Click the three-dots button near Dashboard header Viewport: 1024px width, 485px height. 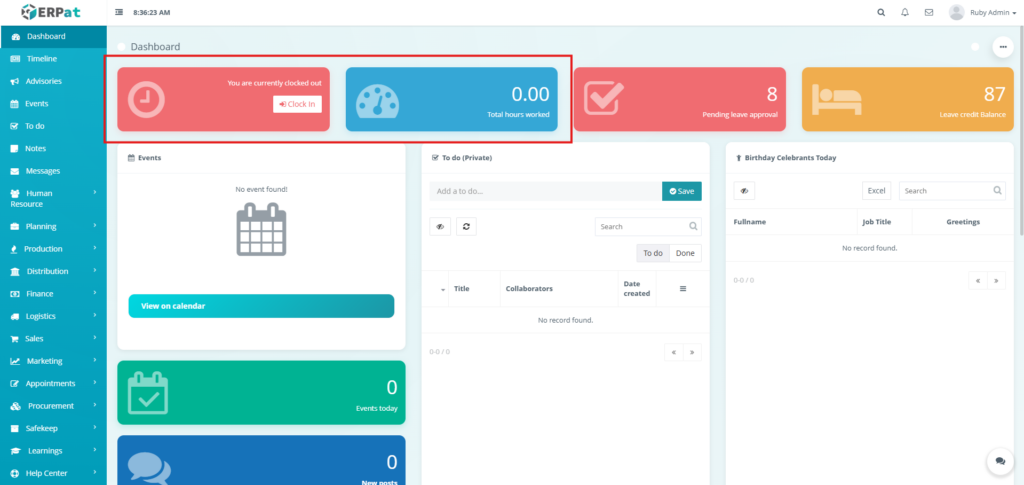(x=1002, y=47)
